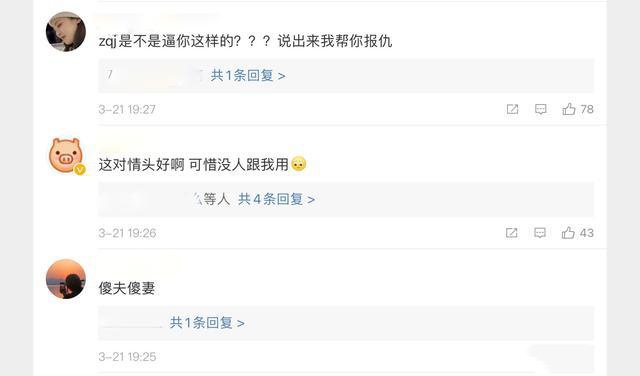Like the zqj comment with 78 likes
The width and height of the screenshot is (640, 376).
pyautogui.click(x=569, y=109)
